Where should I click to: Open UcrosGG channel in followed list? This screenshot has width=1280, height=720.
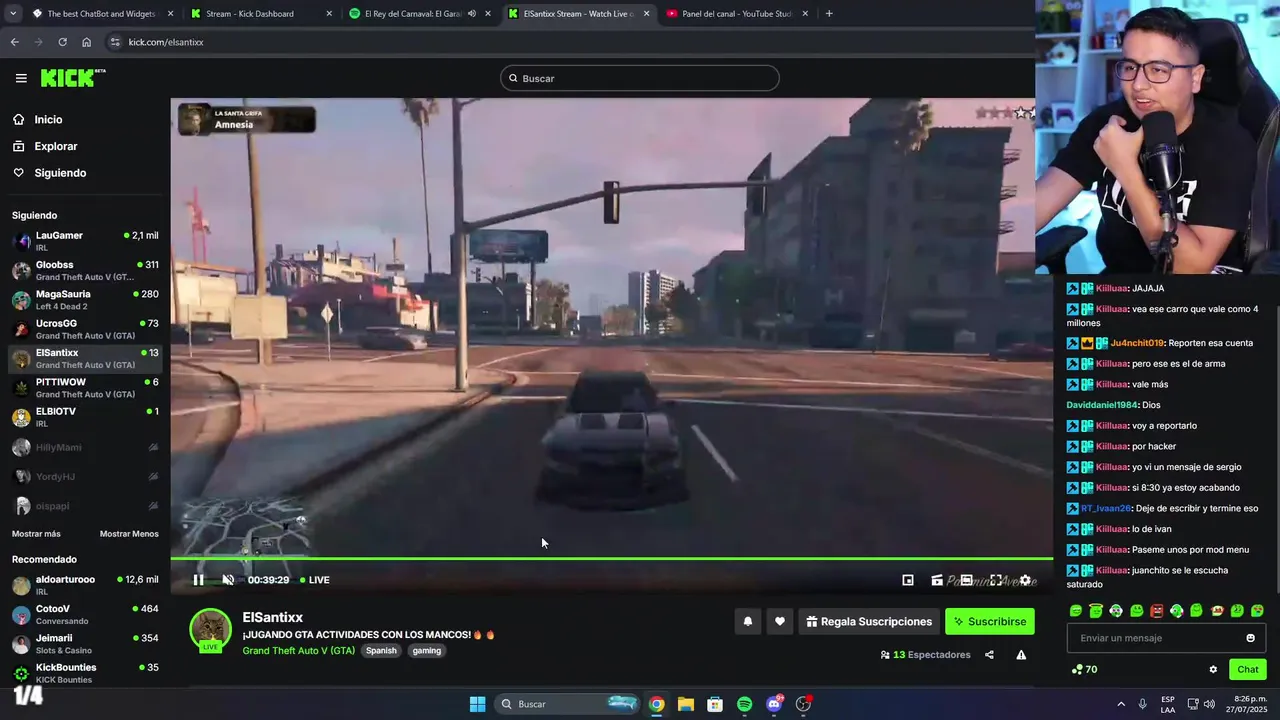(x=85, y=329)
